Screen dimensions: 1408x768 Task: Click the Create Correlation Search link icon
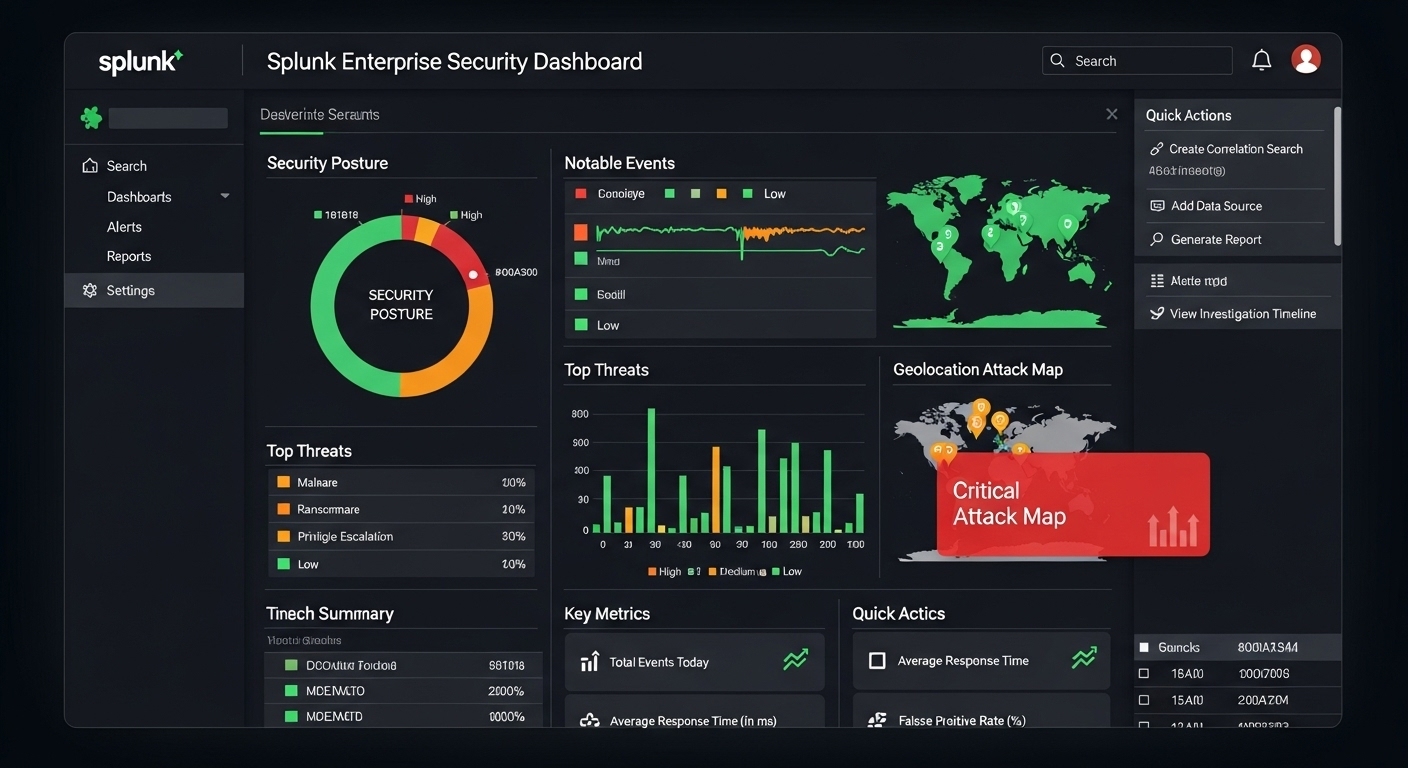tap(1157, 149)
